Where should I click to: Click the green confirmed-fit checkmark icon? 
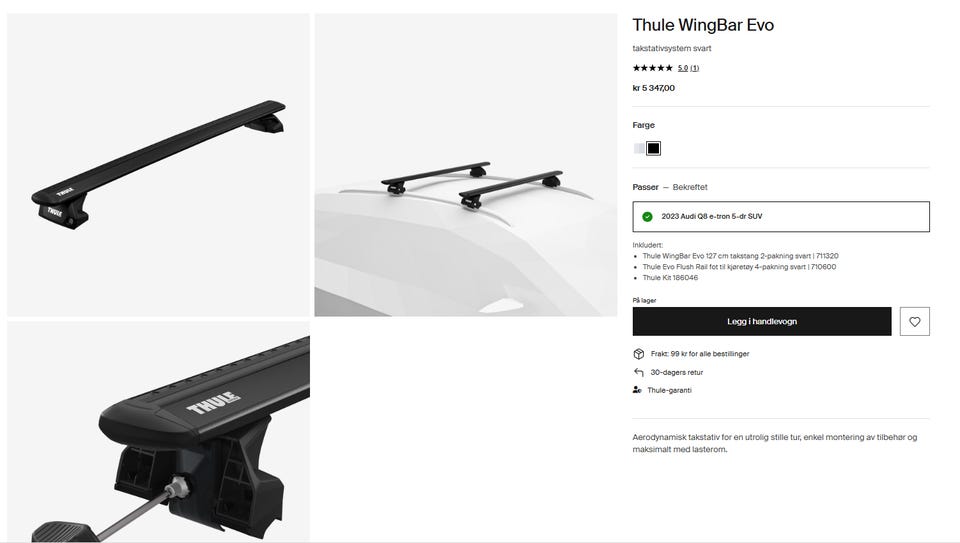[x=647, y=217]
